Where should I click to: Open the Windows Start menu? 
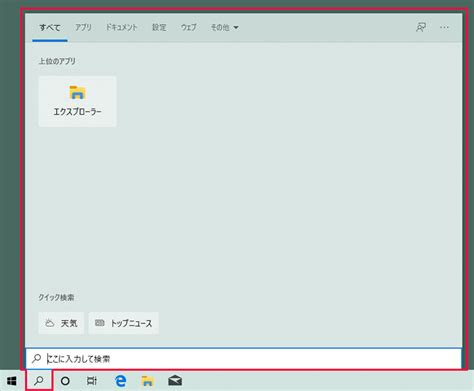click(12, 381)
